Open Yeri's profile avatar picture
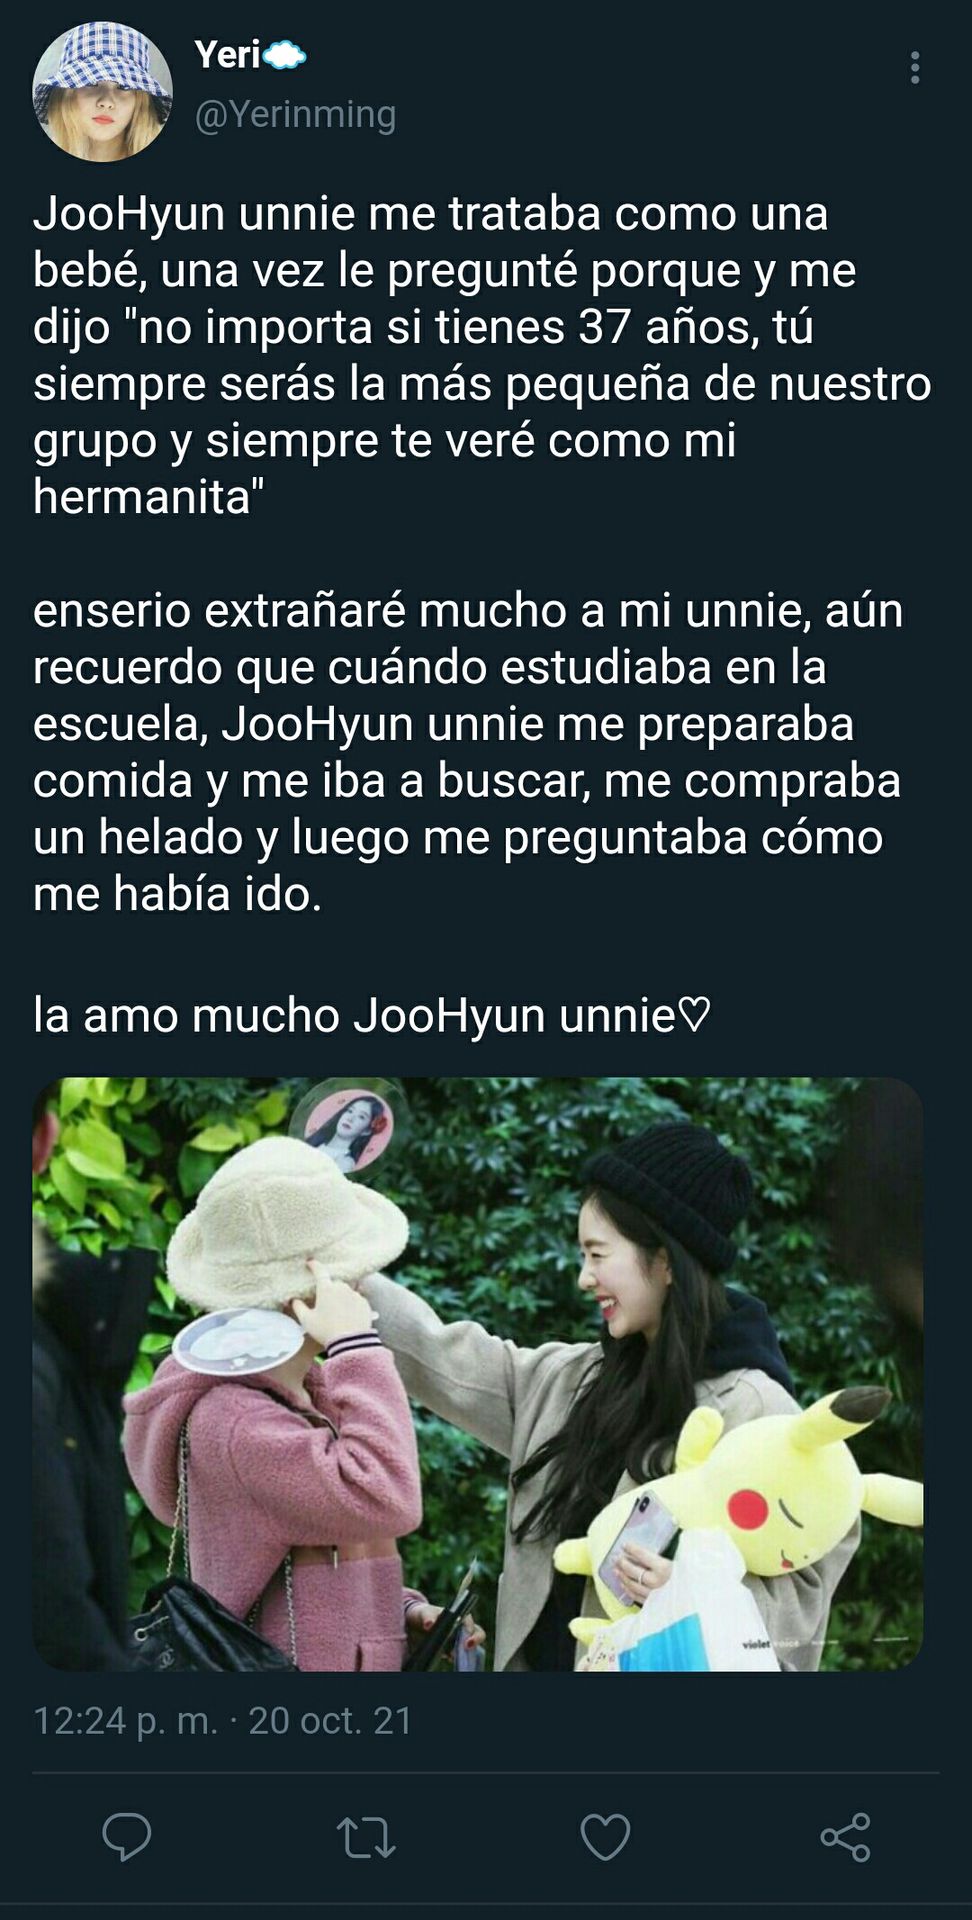 (x=102, y=92)
